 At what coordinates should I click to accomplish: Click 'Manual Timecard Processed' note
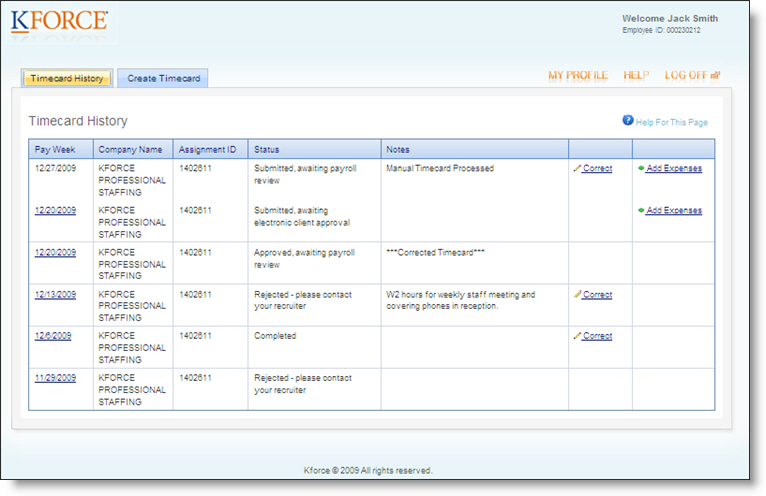(x=440, y=168)
